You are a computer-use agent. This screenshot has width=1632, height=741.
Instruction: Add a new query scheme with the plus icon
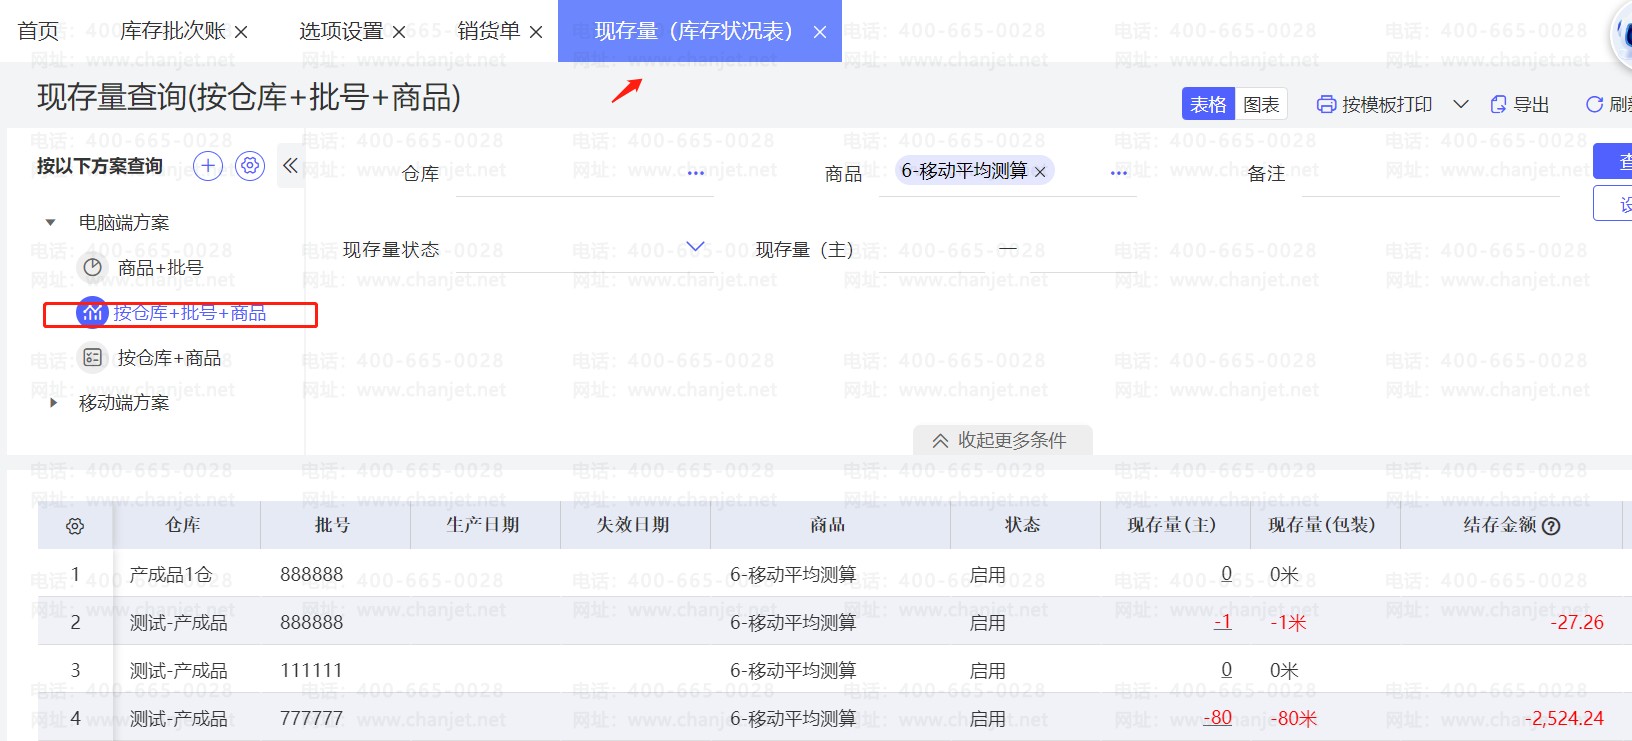click(x=208, y=166)
